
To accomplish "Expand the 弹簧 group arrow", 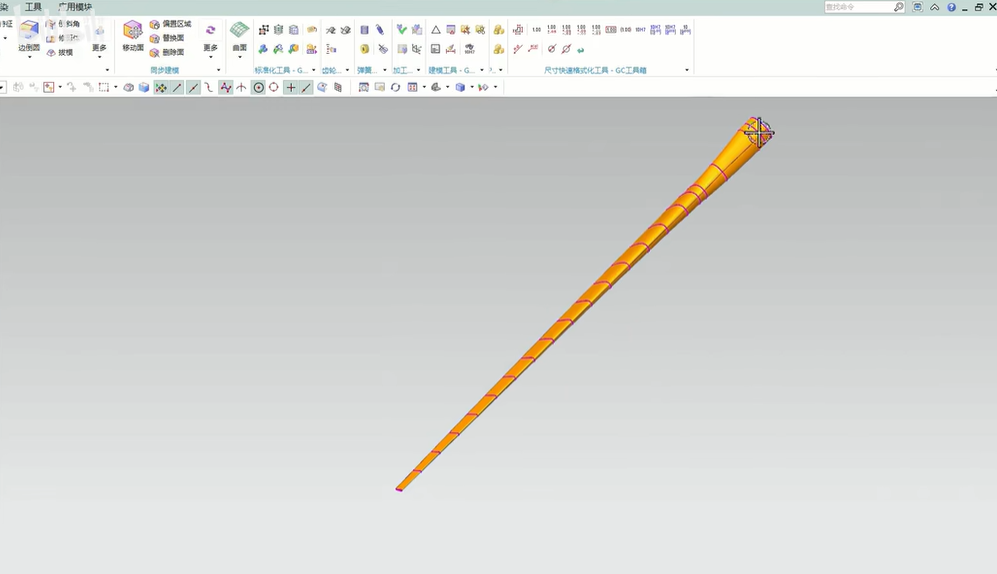I will 385,70.
